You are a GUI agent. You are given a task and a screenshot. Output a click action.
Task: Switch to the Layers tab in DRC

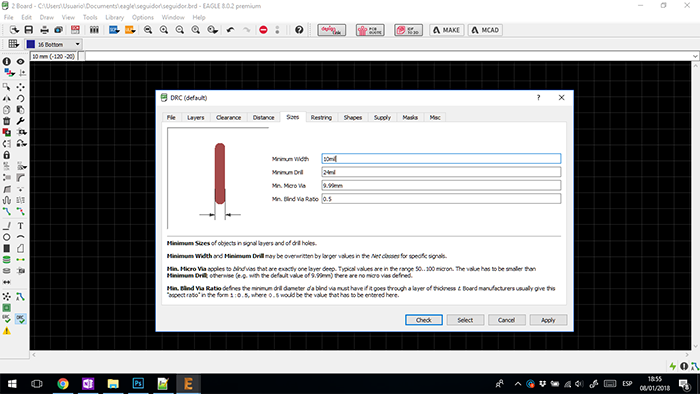(x=196, y=117)
